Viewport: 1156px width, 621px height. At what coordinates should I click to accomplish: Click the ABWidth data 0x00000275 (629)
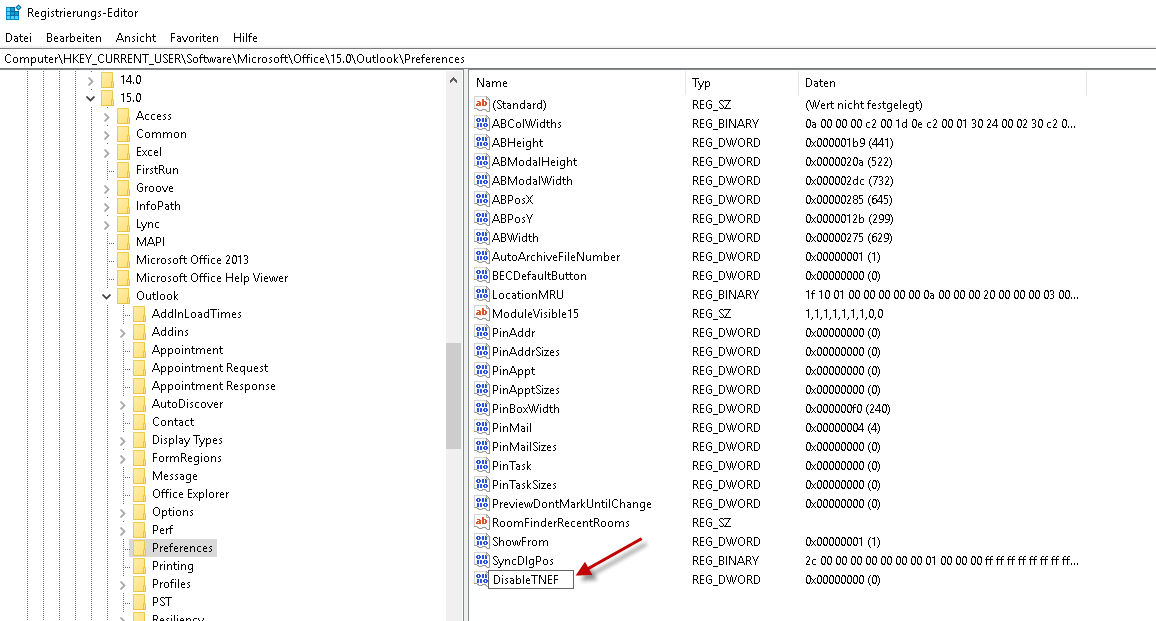(x=849, y=237)
